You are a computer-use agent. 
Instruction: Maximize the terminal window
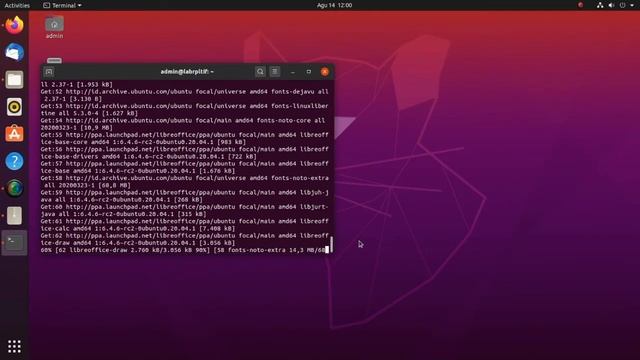(309, 72)
